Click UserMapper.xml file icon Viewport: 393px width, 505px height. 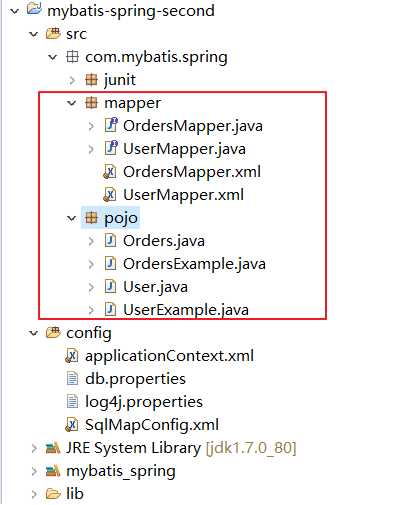click(x=110, y=195)
